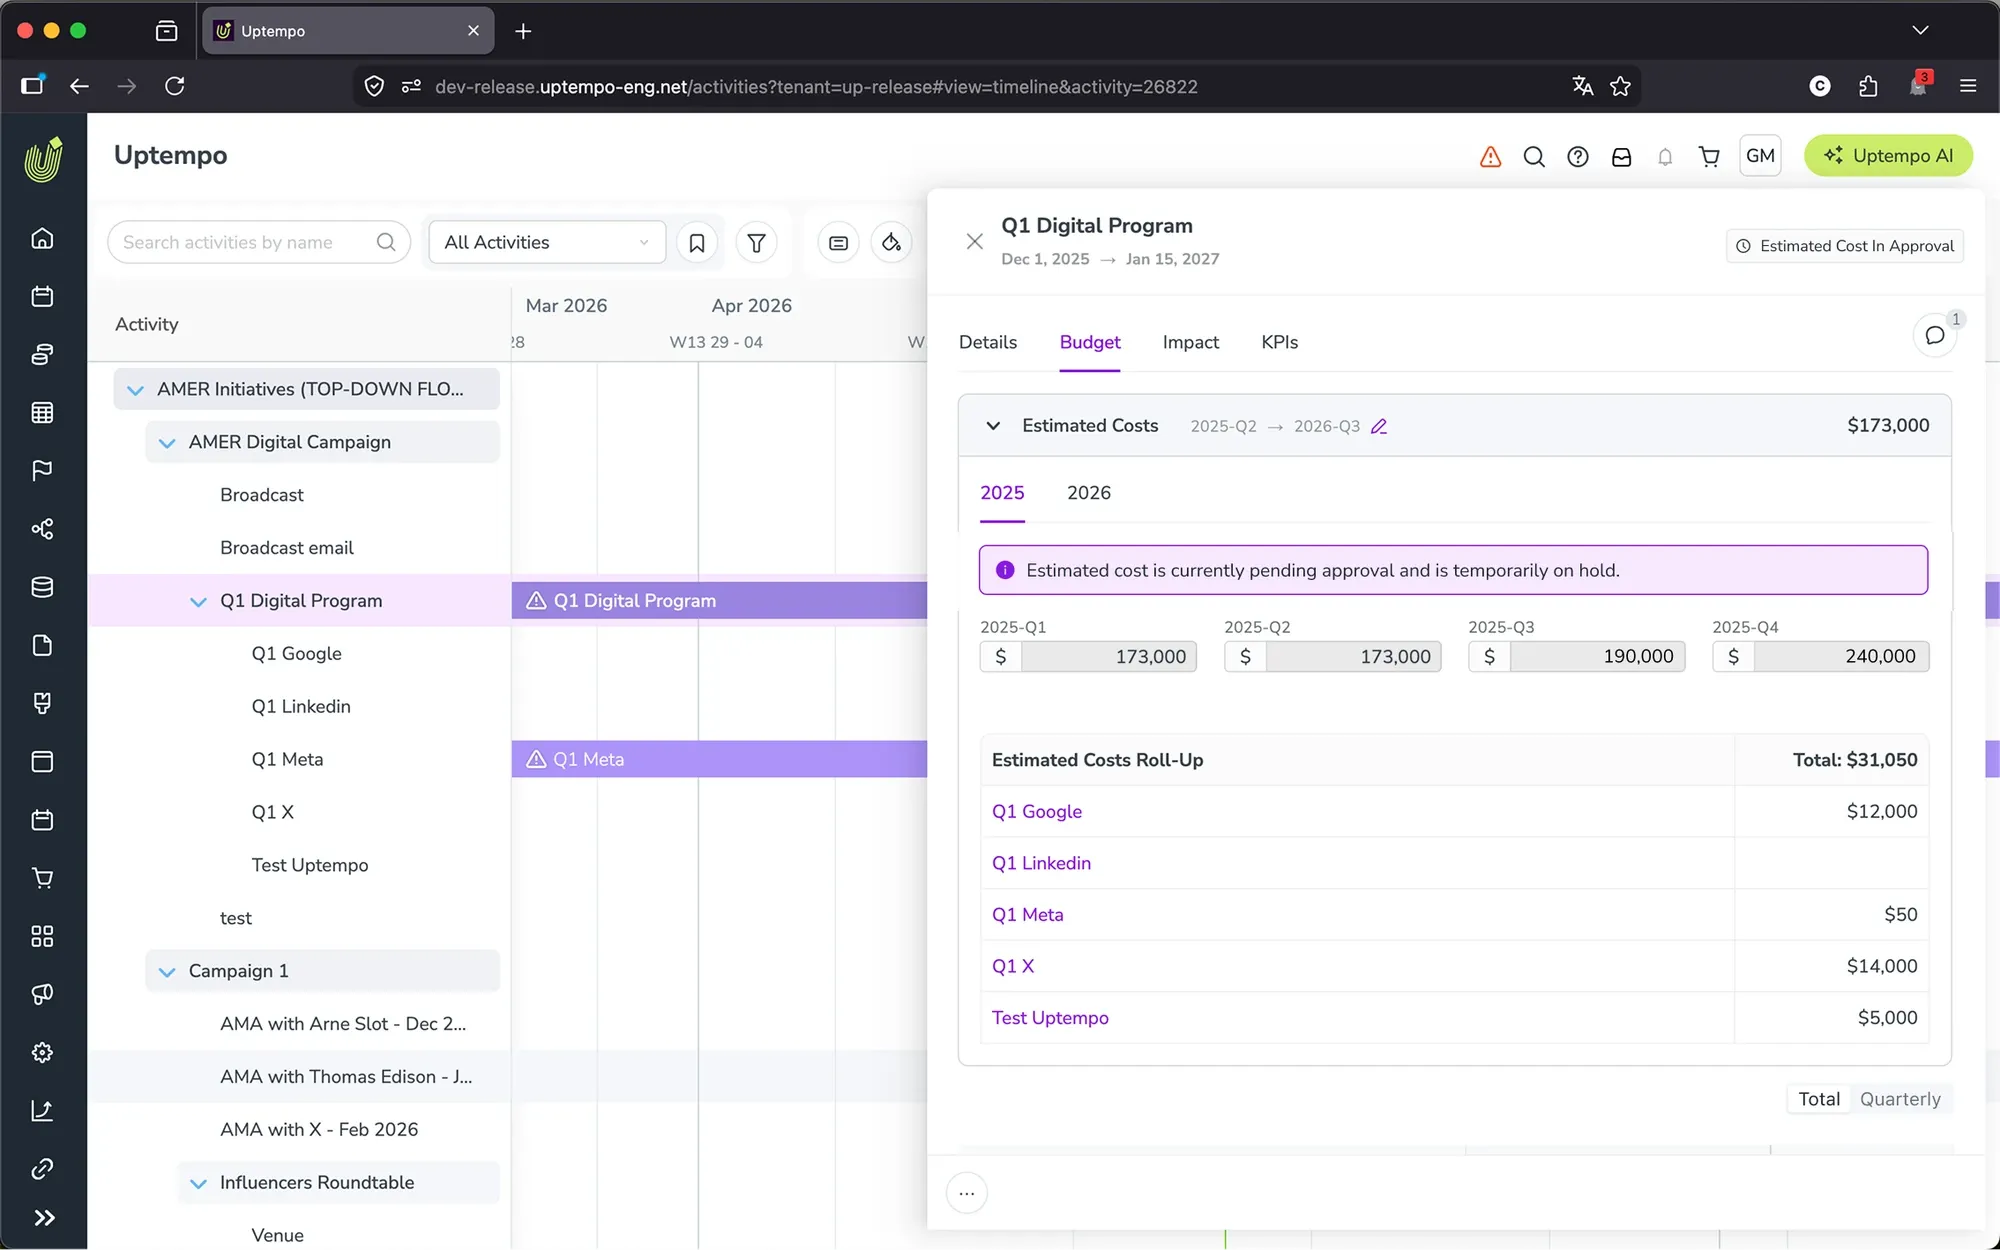
Task: Collapse Campaign 1 tree node
Action: [167, 971]
